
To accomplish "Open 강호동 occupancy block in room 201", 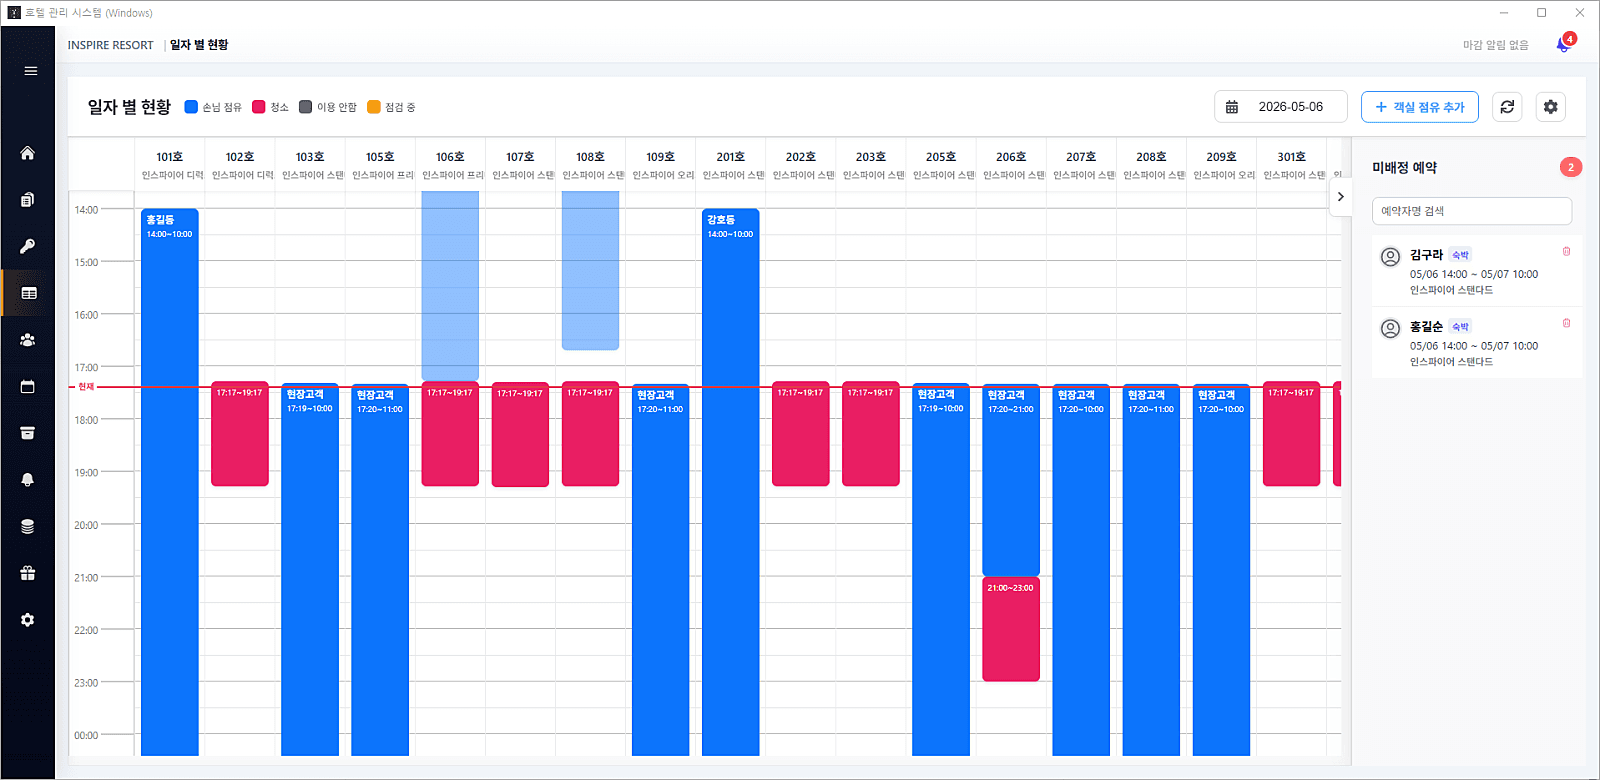I will (731, 482).
